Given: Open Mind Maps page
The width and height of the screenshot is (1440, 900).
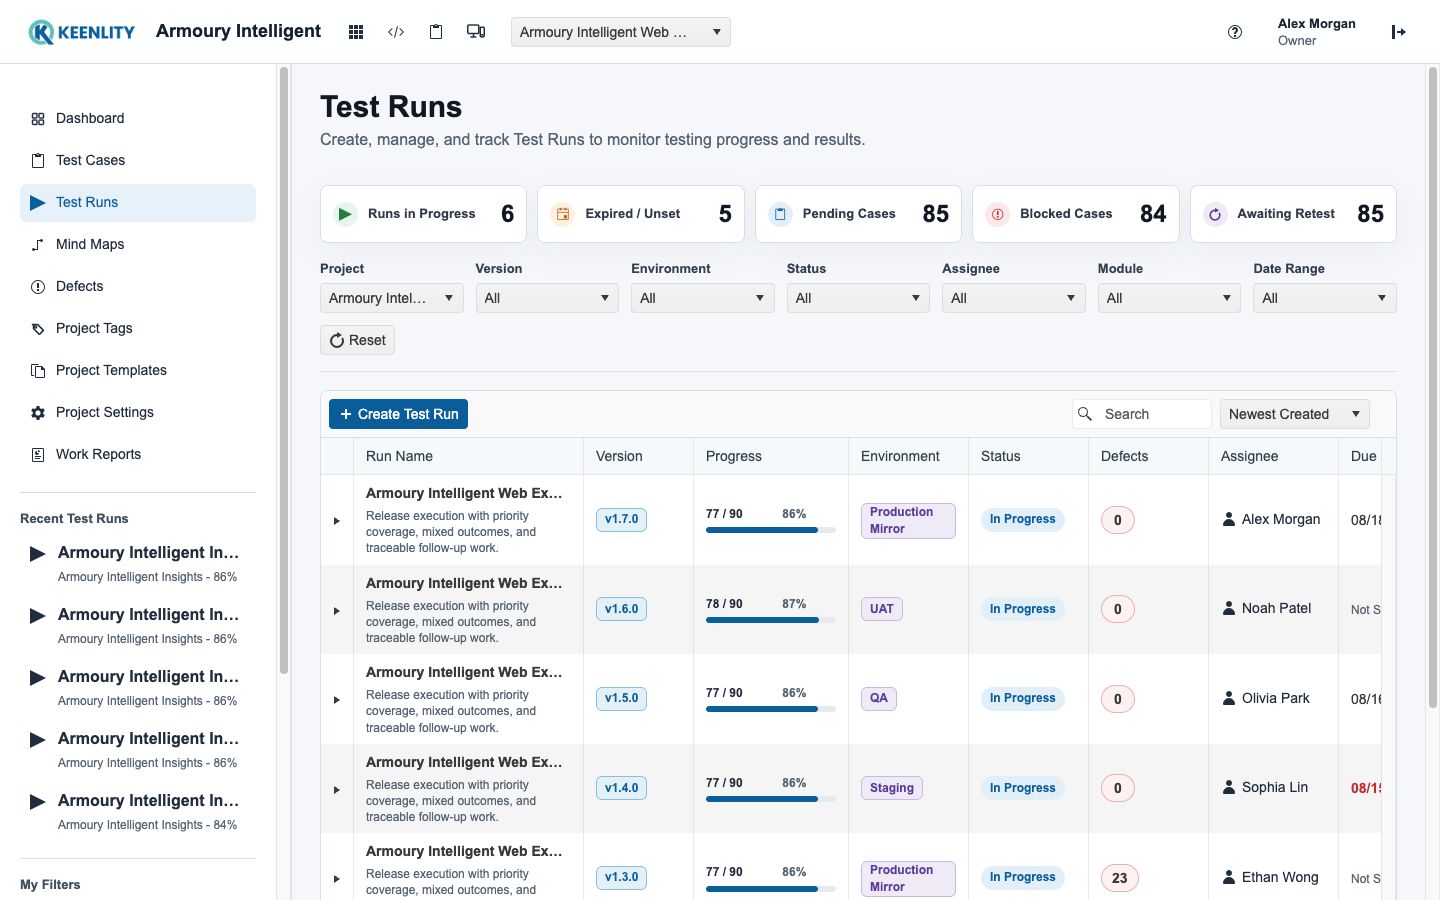Looking at the screenshot, I should (x=138, y=244).
